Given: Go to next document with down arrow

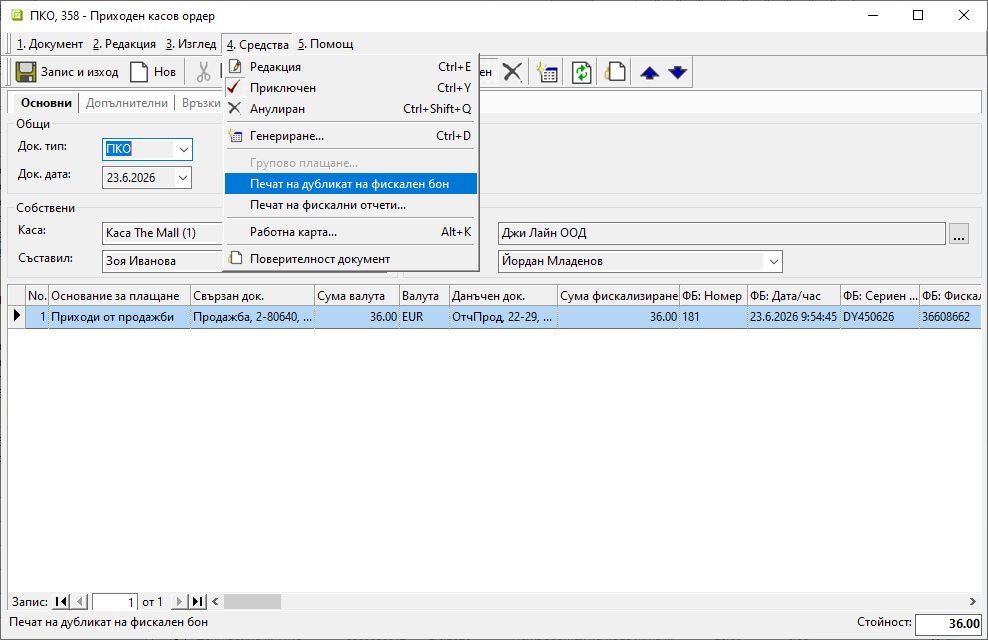Looking at the screenshot, I should [x=677, y=72].
